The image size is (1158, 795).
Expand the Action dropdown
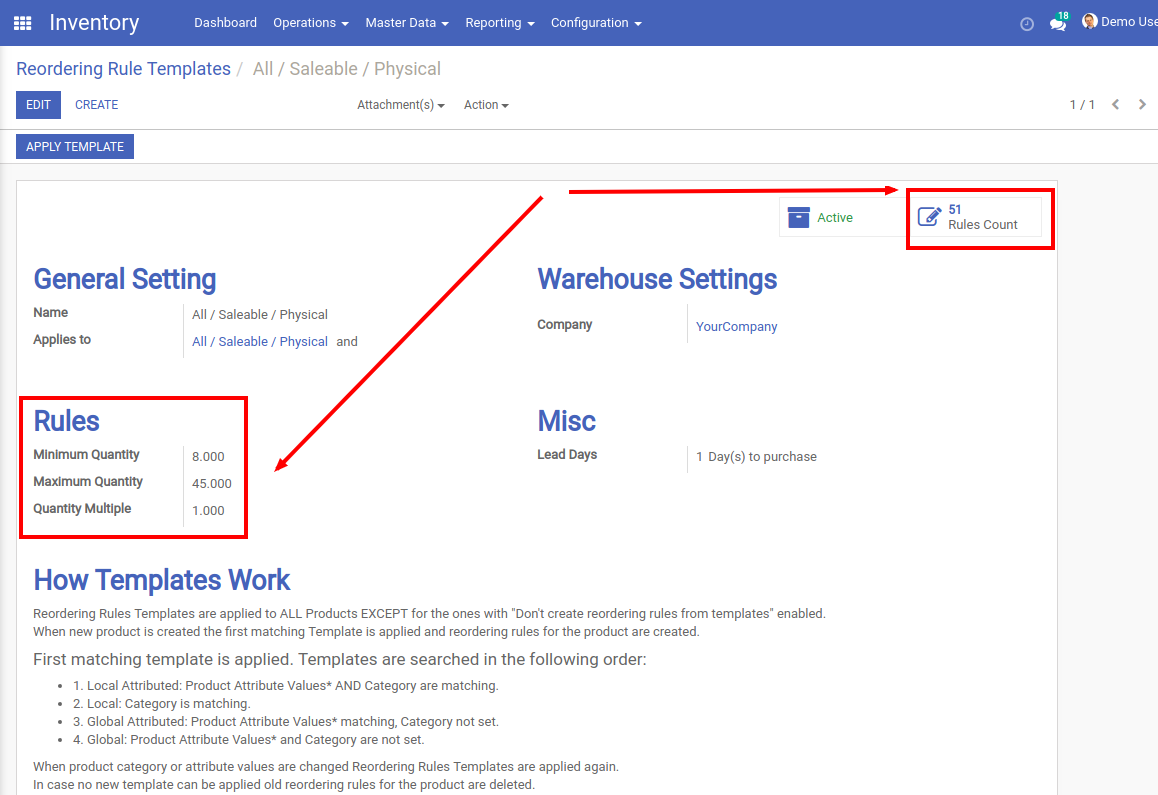[x=486, y=105]
